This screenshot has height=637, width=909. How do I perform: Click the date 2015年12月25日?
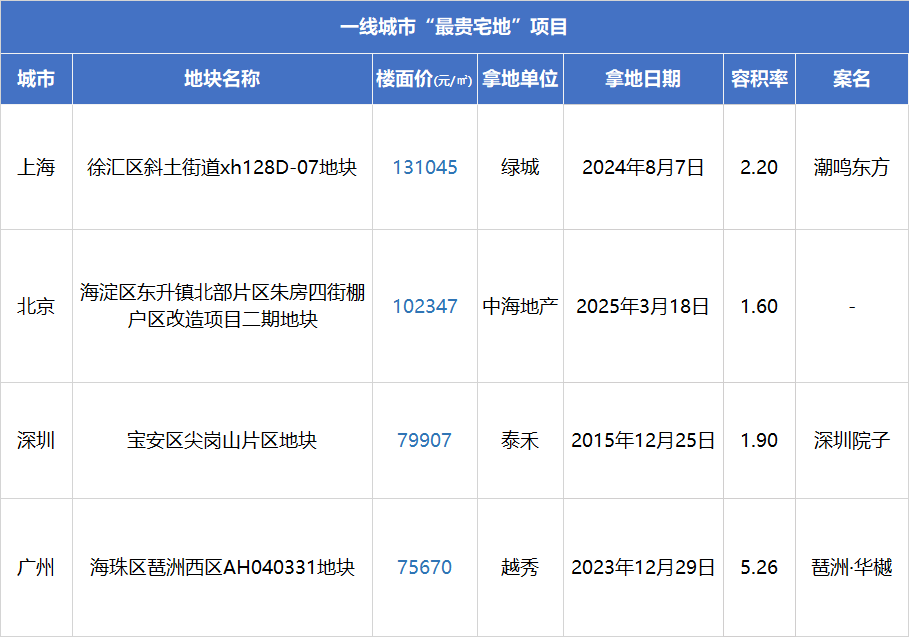coord(643,441)
